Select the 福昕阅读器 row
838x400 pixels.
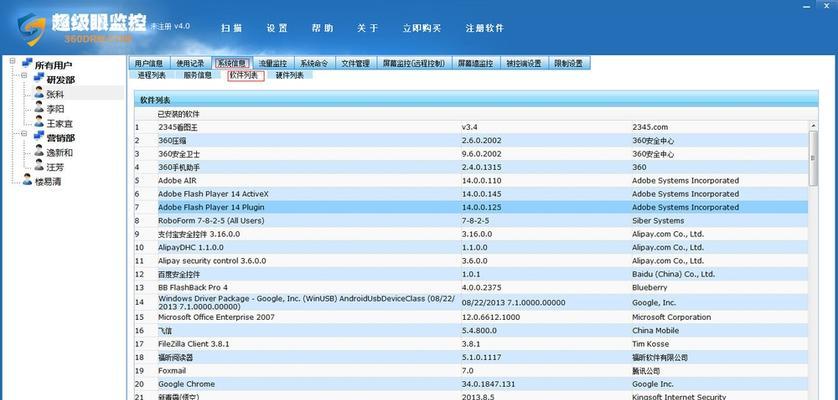pos(471,357)
